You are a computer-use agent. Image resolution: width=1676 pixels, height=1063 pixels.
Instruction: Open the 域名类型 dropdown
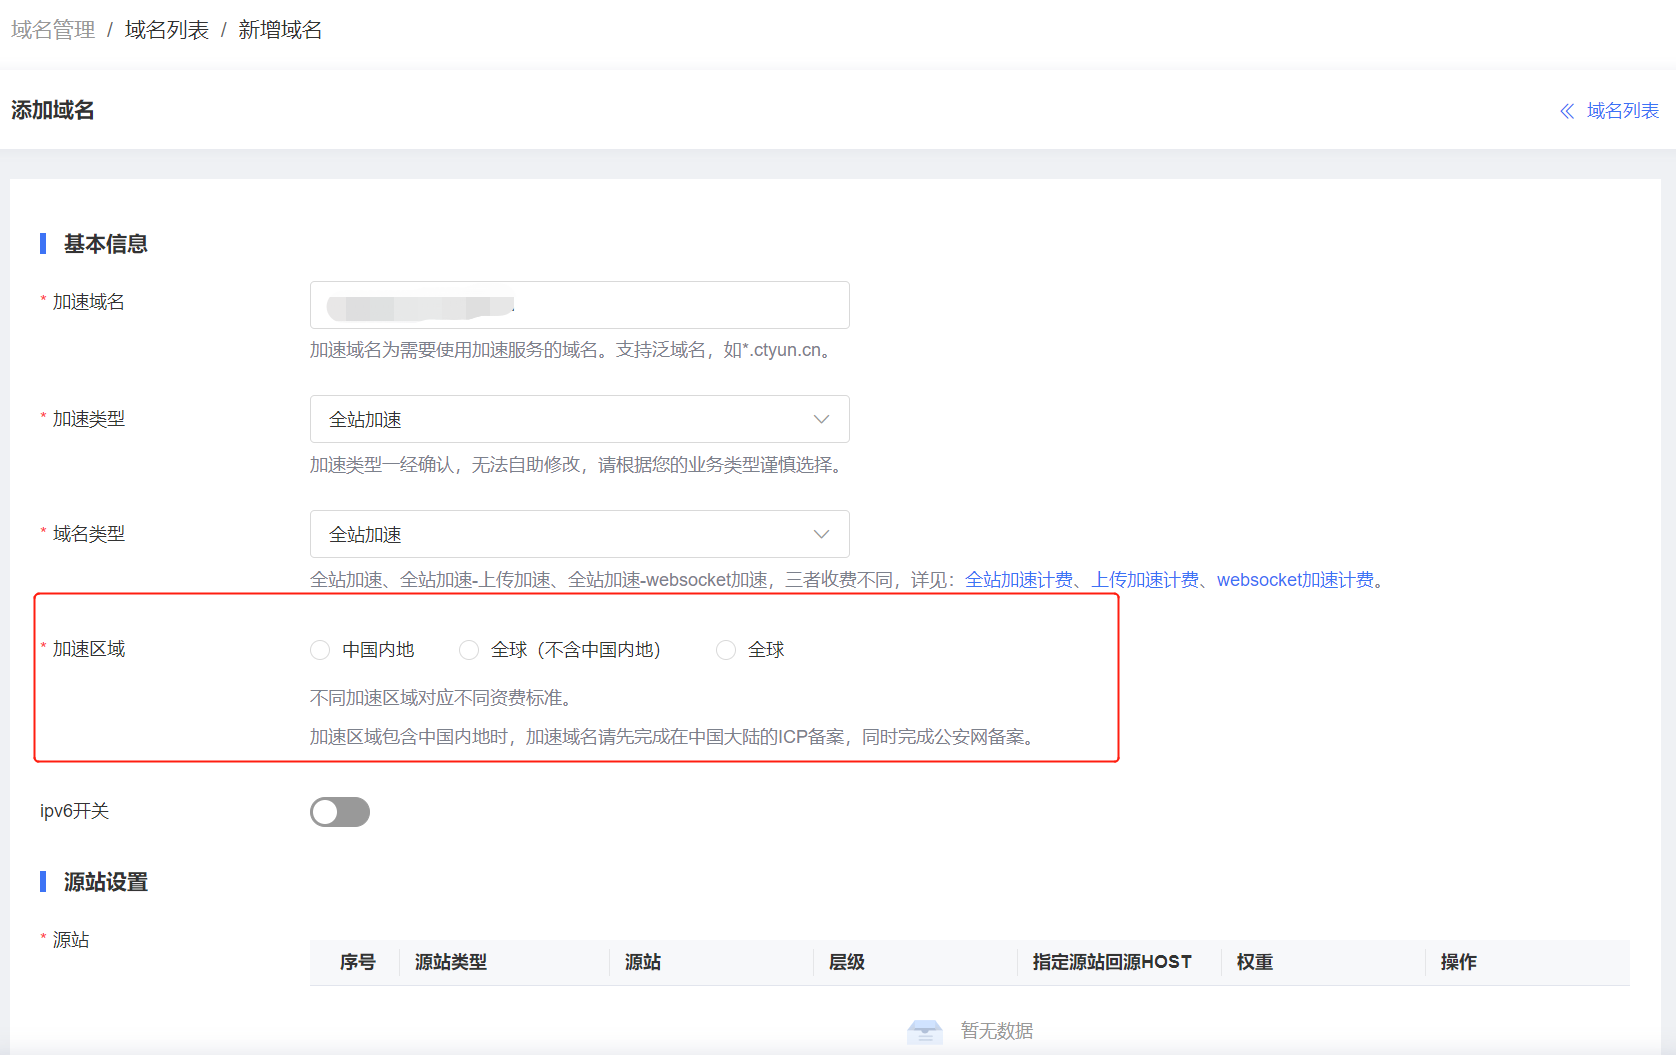click(580, 534)
